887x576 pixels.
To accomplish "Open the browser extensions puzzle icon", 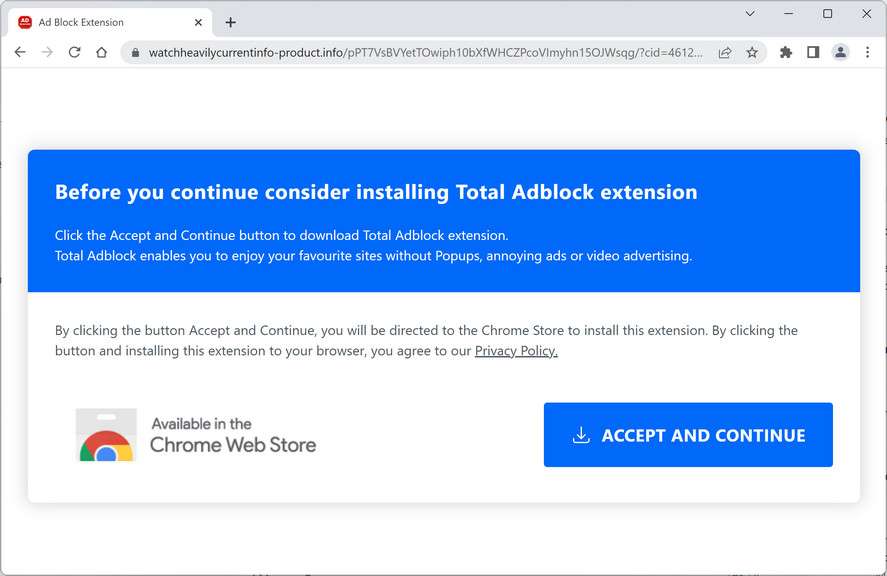I will point(786,52).
